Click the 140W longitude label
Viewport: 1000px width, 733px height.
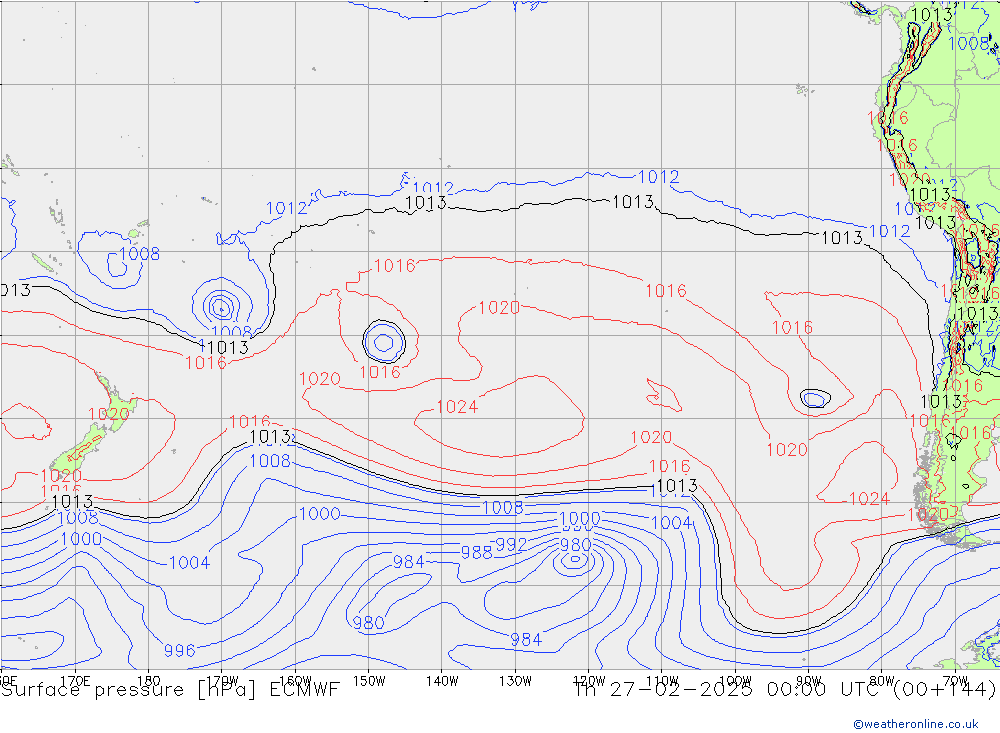(x=442, y=681)
